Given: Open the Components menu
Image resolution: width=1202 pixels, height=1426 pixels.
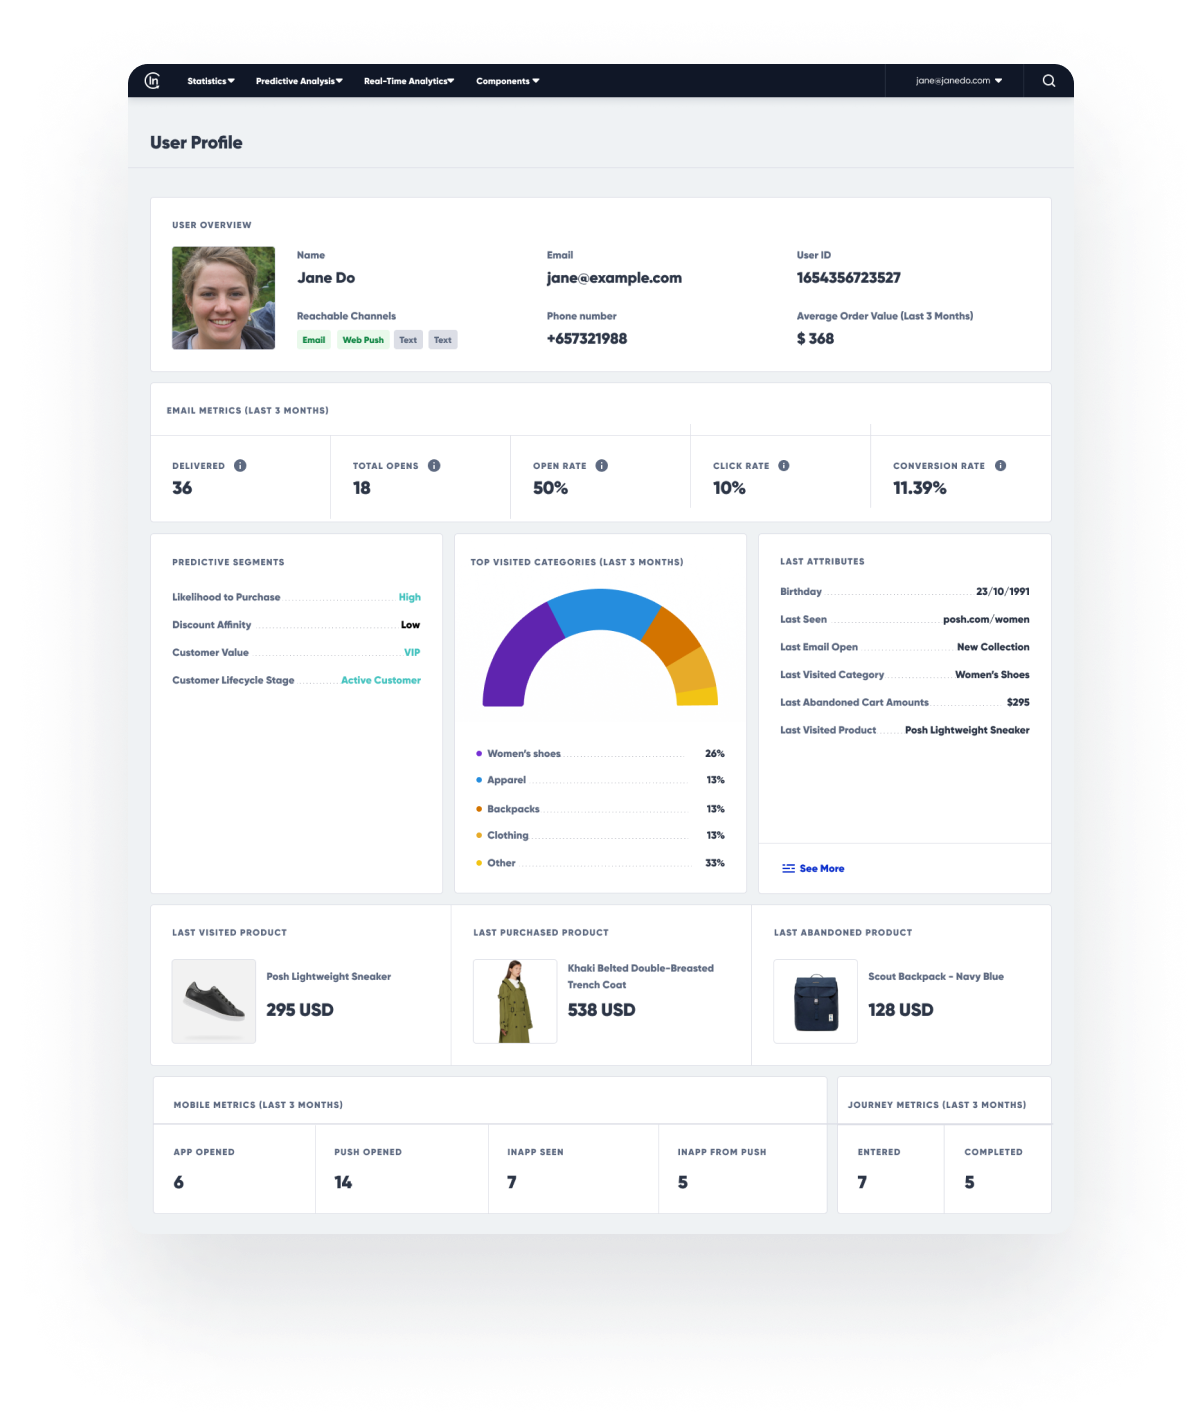Looking at the screenshot, I should click(x=507, y=81).
